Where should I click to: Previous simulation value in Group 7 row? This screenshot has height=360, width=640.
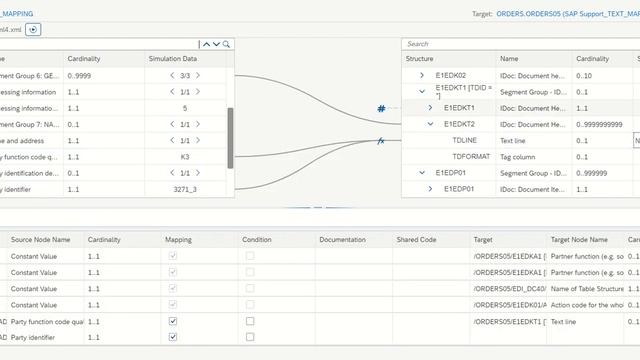(172, 124)
